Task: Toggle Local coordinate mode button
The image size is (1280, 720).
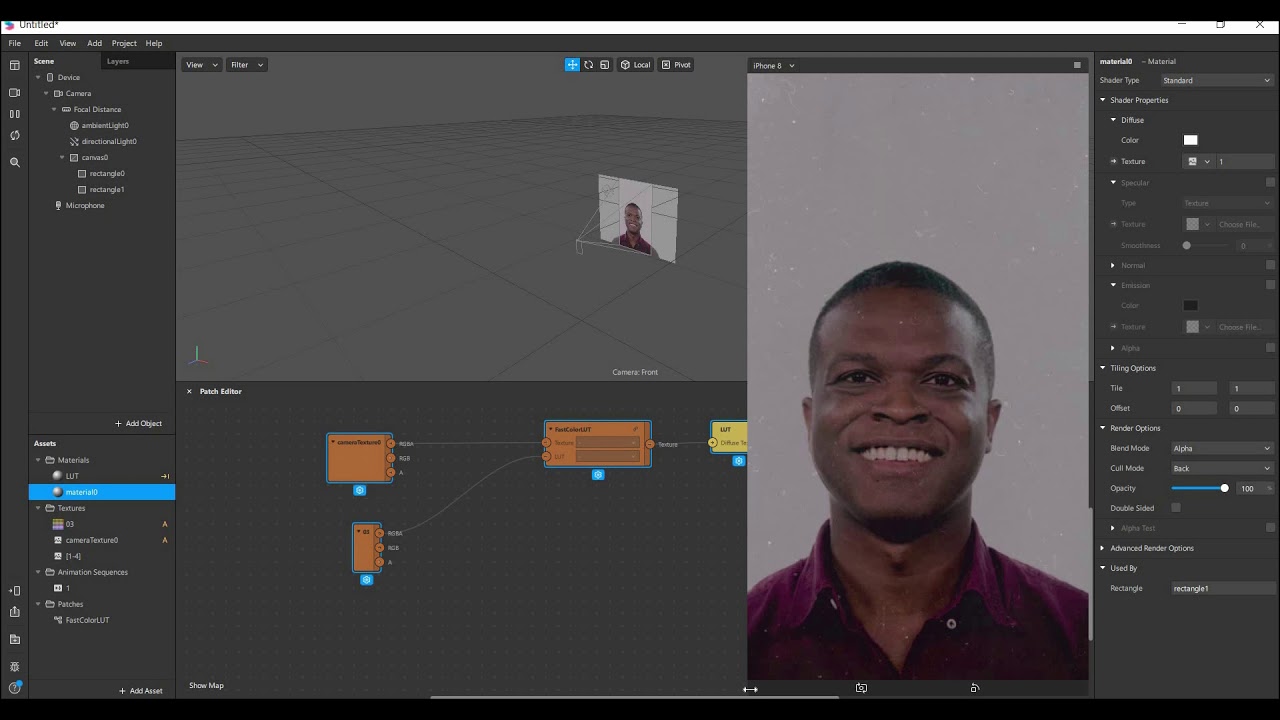Action: [635, 65]
